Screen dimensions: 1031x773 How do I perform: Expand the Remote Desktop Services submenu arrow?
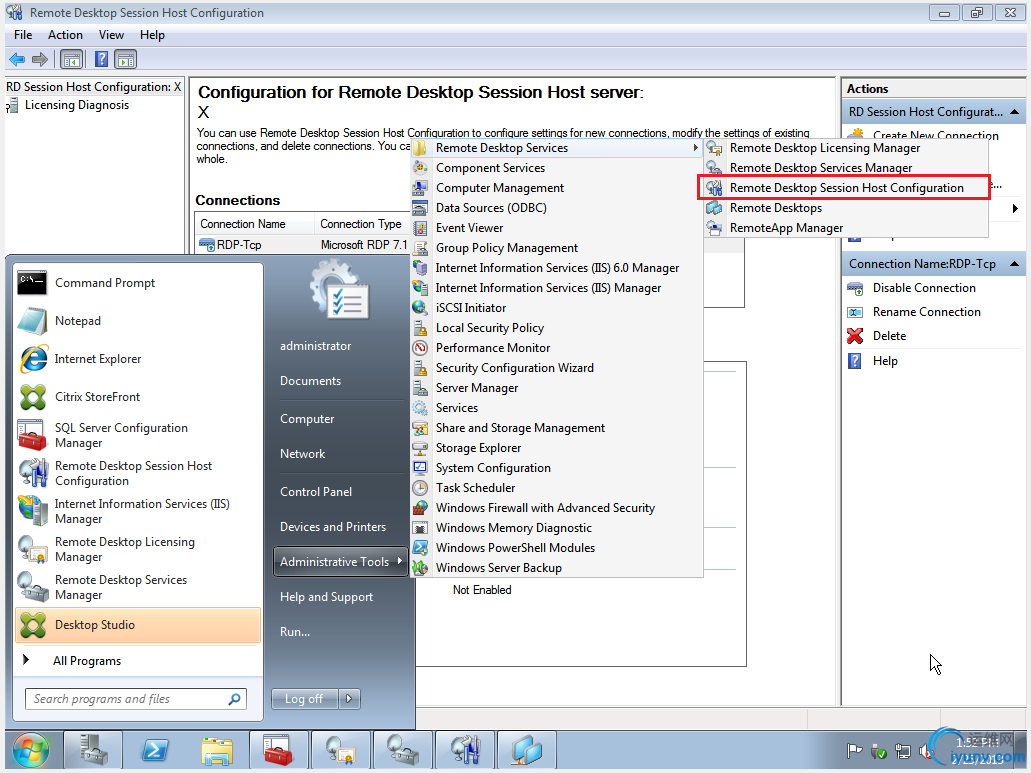coord(695,148)
